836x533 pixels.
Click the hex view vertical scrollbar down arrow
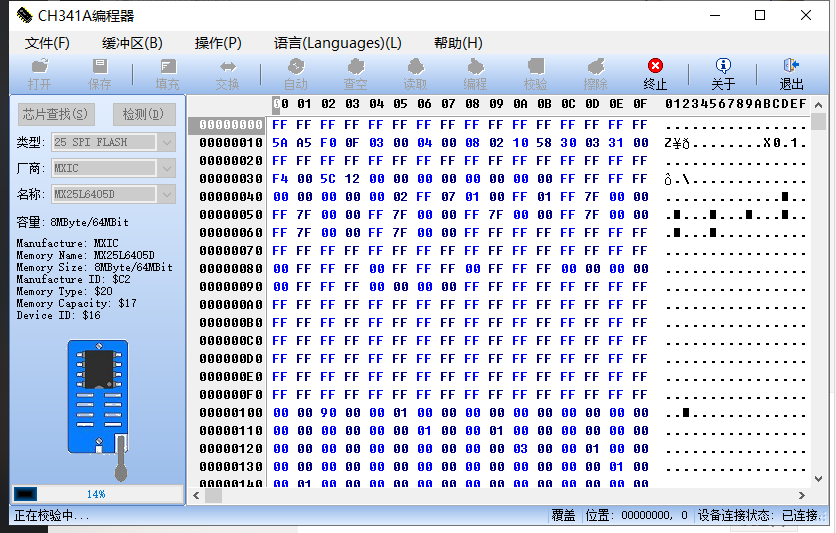pos(818,478)
